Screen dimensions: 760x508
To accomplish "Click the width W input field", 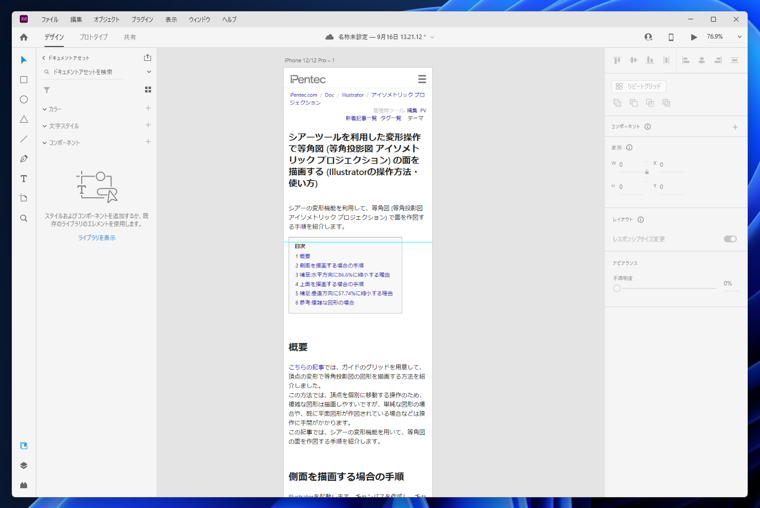I will 631,165.
